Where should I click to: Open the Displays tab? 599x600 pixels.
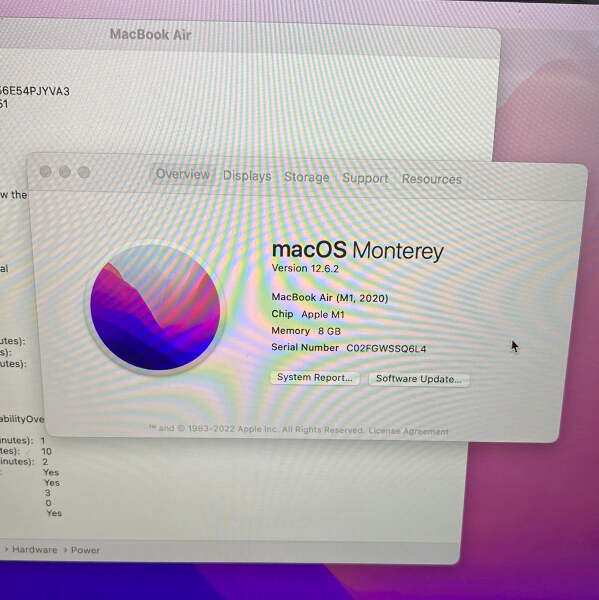[247, 176]
